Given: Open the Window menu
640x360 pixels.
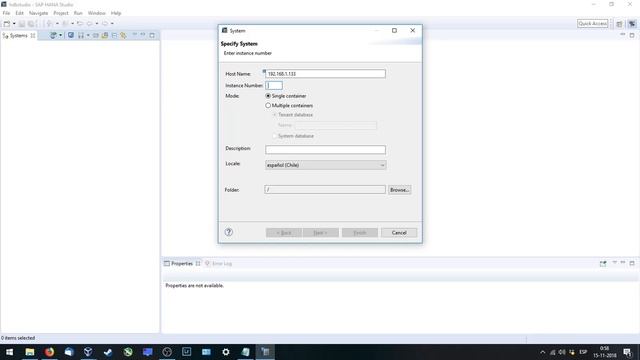Looking at the screenshot, I should click(x=97, y=13).
